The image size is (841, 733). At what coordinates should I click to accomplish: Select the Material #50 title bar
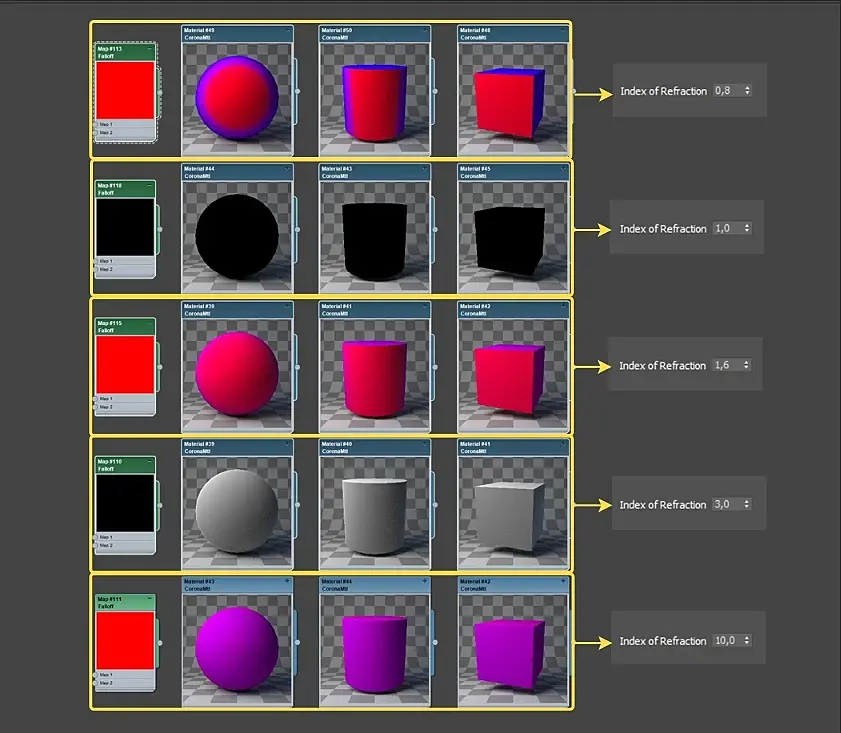pyautogui.click(x=374, y=34)
